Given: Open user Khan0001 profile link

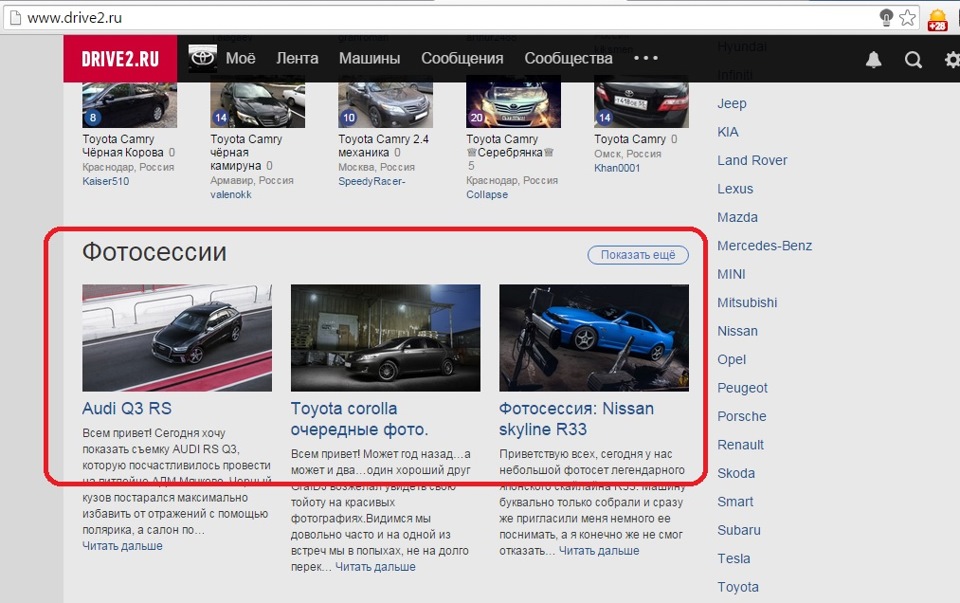Looking at the screenshot, I should [x=617, y=168].
